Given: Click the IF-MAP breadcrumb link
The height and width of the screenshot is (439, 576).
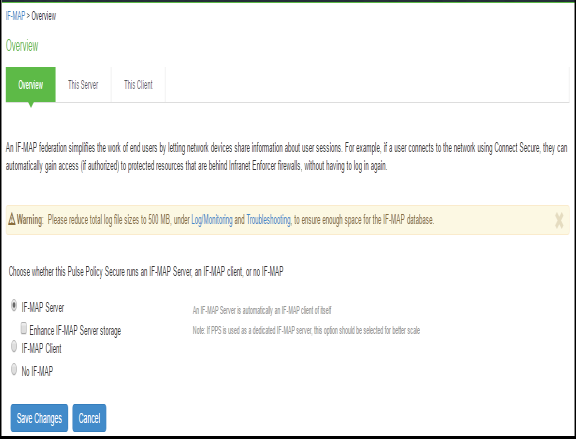Looking at the screenshot, I should coord(15,16).
